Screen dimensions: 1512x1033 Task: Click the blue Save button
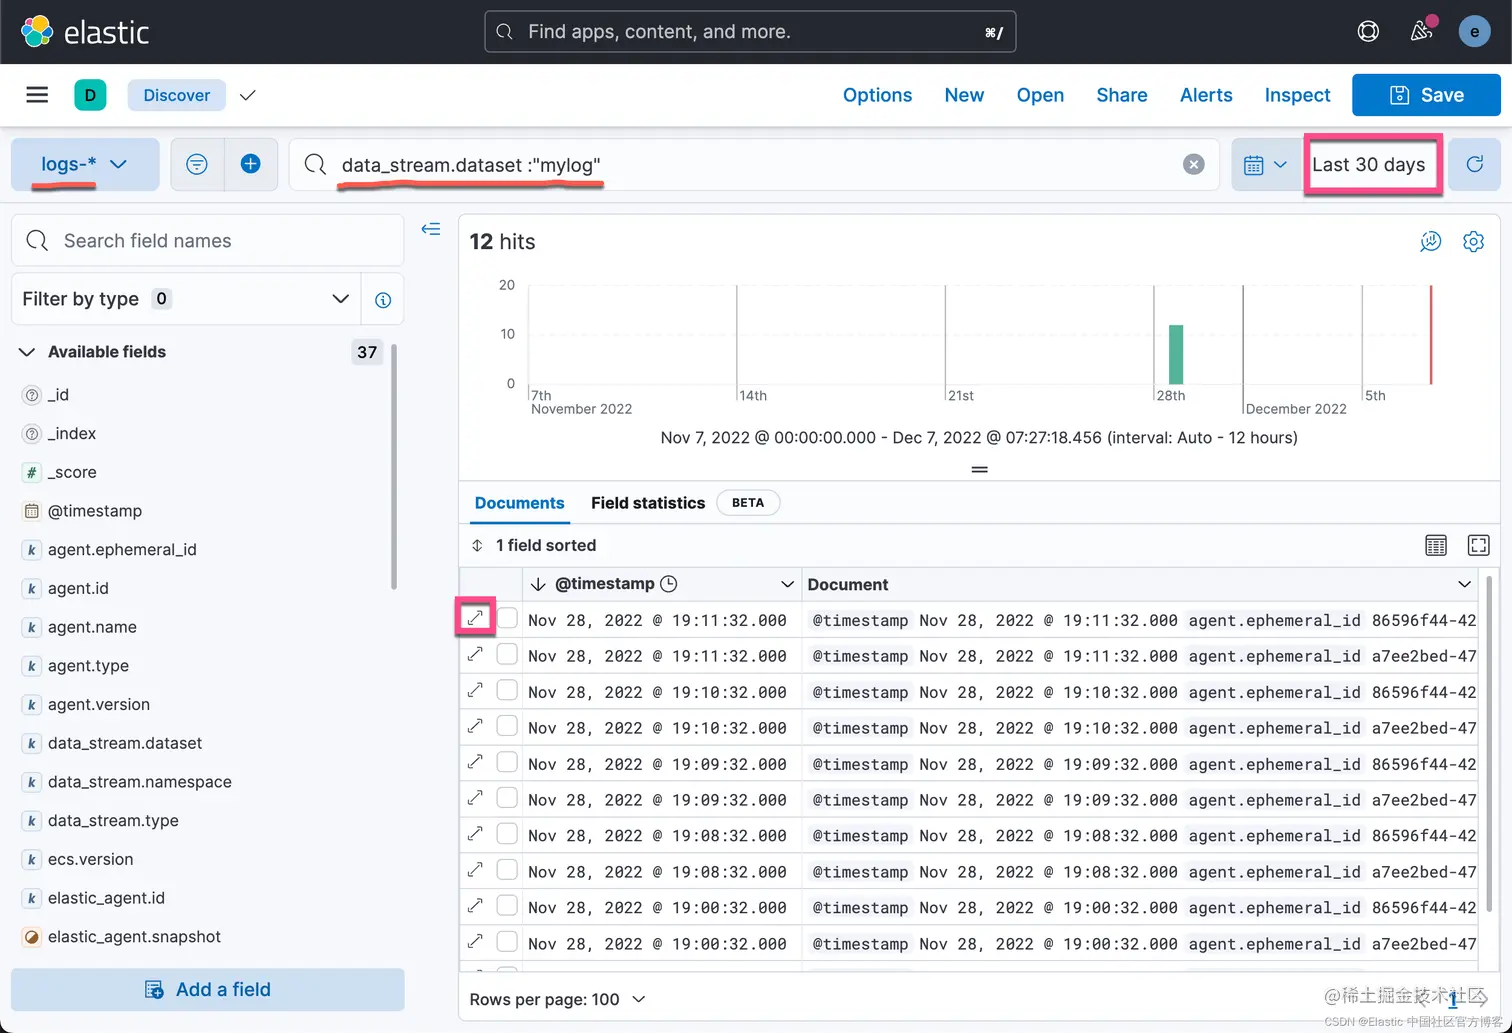click(x=1426, y=95)
